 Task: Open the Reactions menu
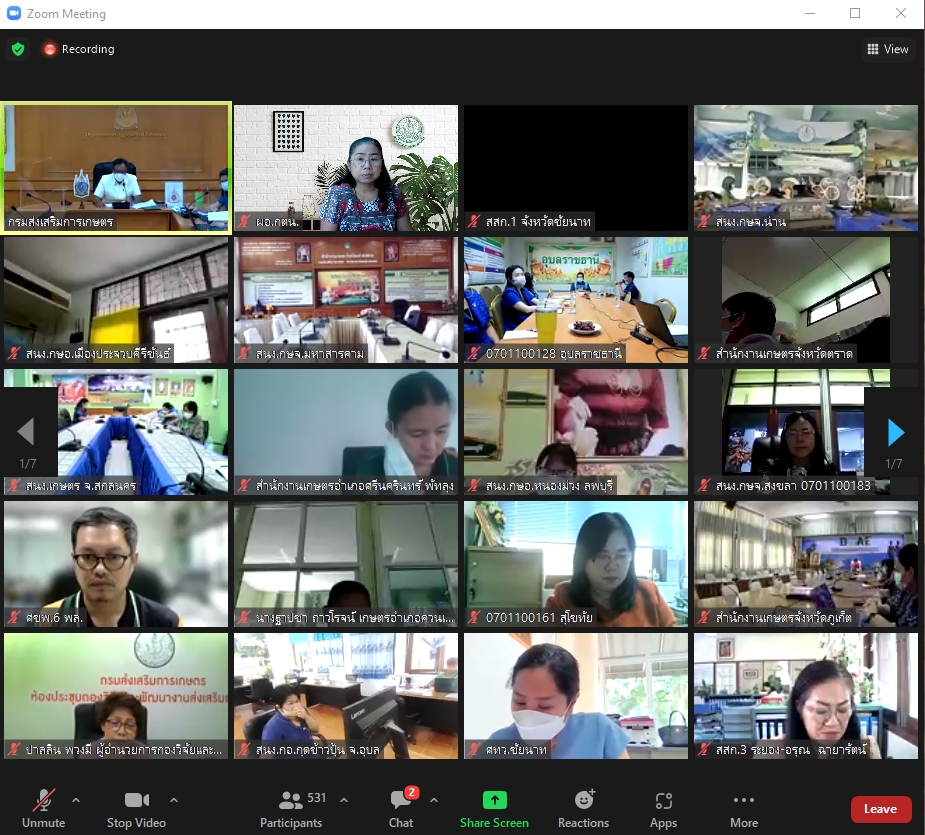(583, 808)
